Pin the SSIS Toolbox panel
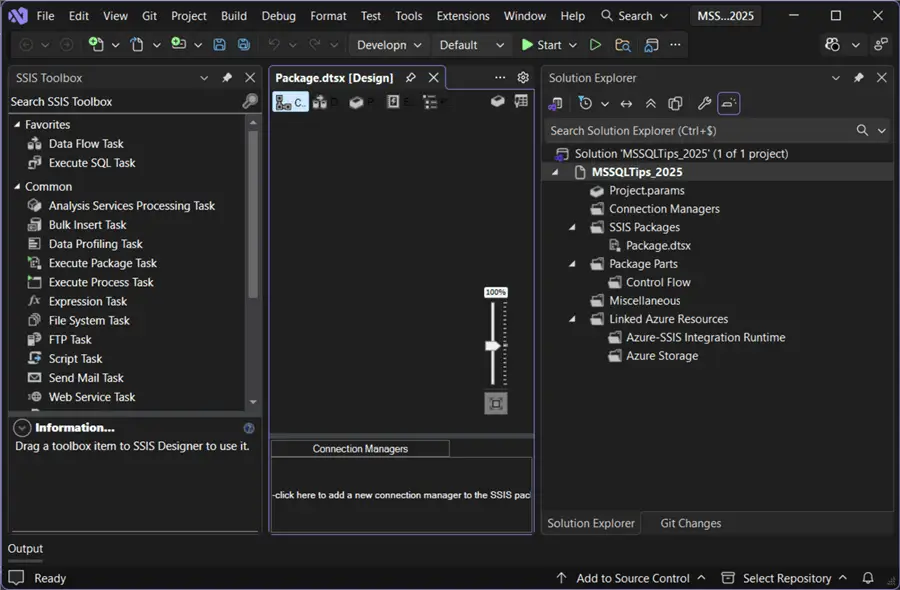This screenshot has height=590, width=900. (x=227, y=77)
